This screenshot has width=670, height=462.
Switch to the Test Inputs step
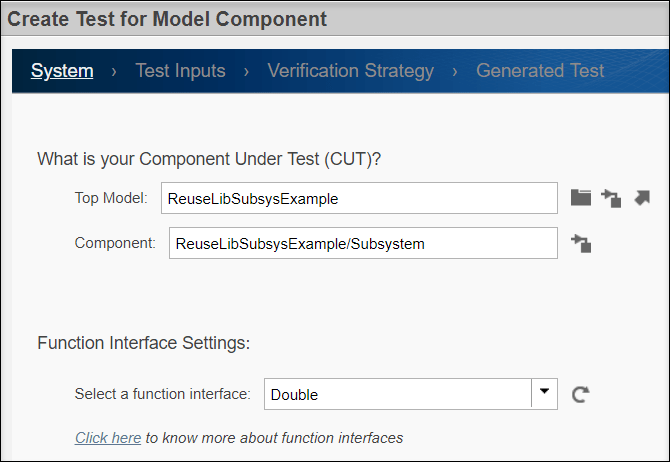click(180, 71)
